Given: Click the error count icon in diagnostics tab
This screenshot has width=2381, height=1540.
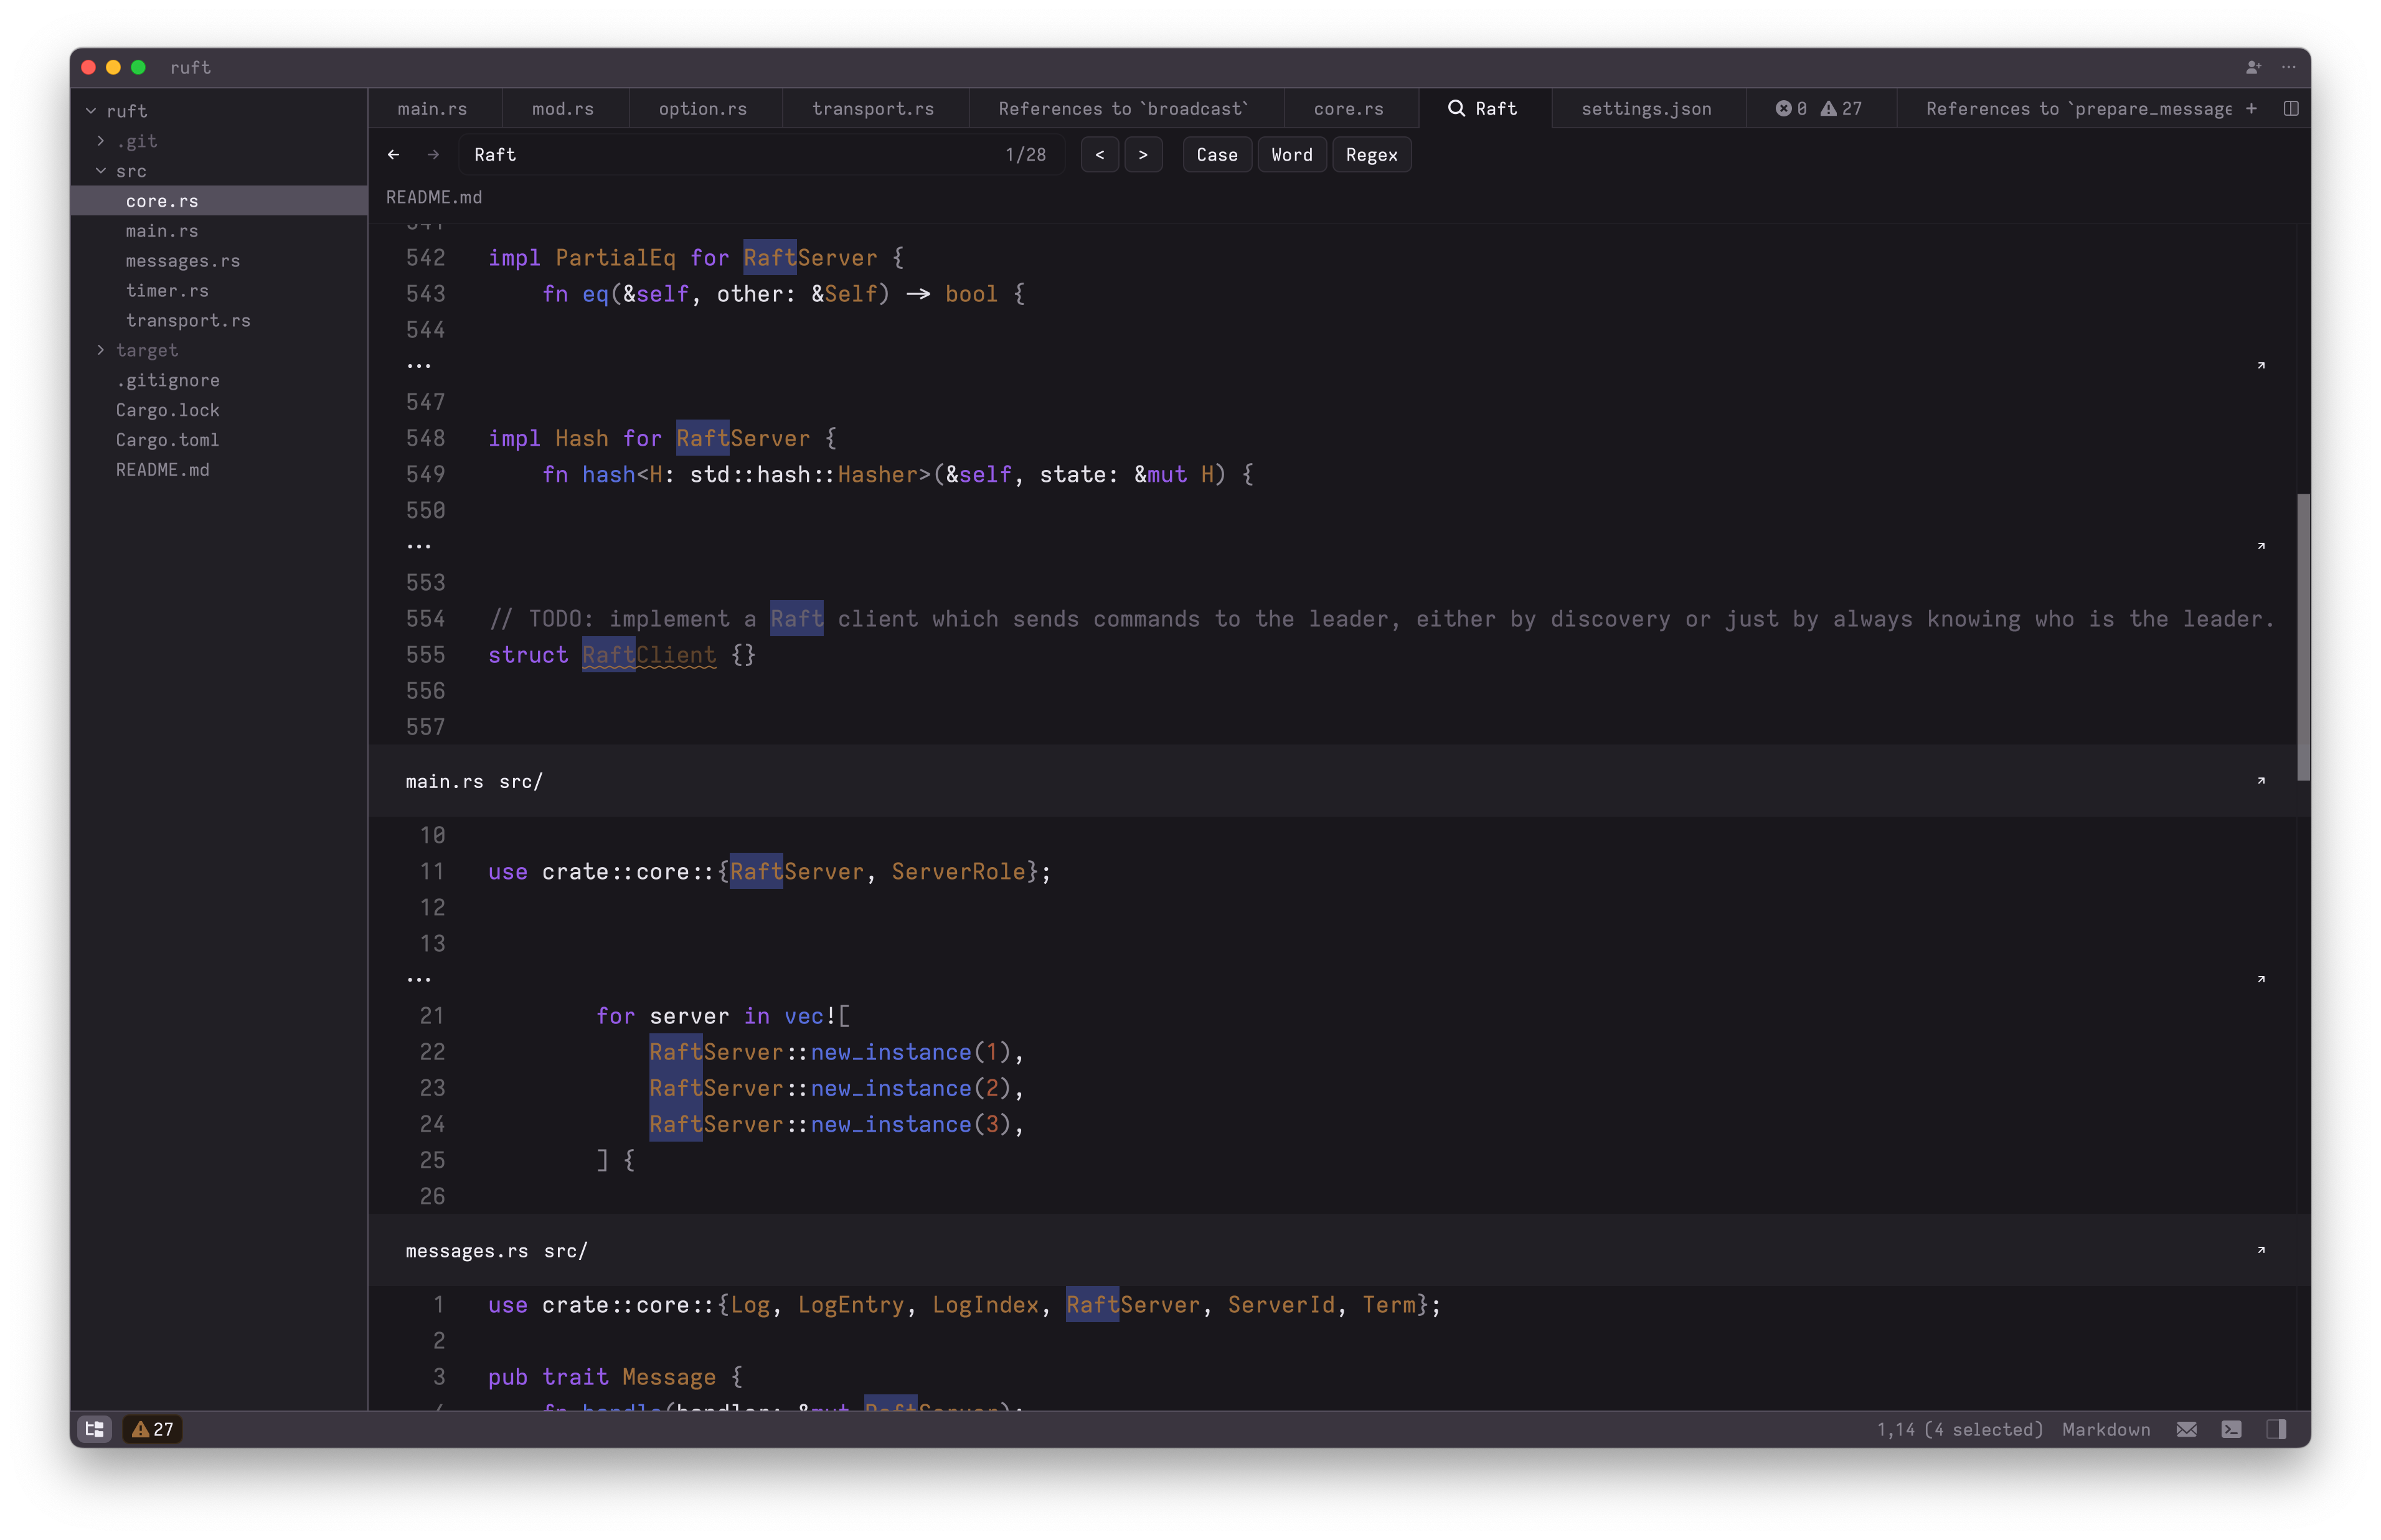Looking at the screenshot, I should (x=1783, y=108).
